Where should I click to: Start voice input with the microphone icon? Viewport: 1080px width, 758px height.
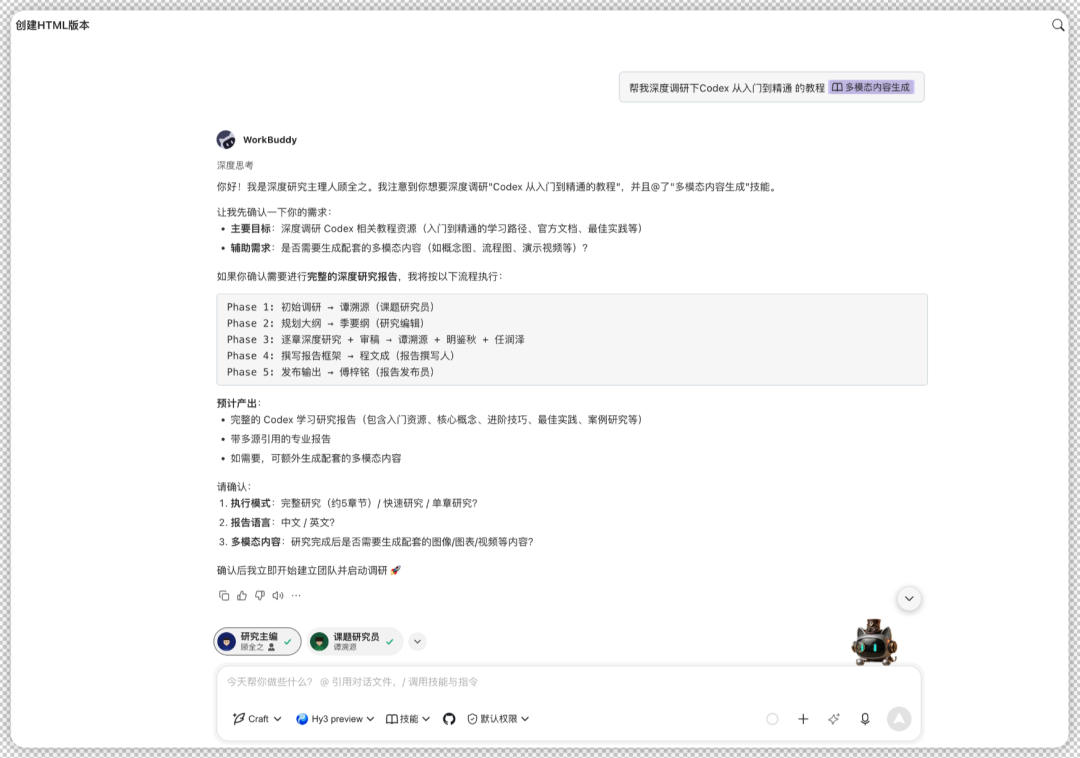[865, 719]
